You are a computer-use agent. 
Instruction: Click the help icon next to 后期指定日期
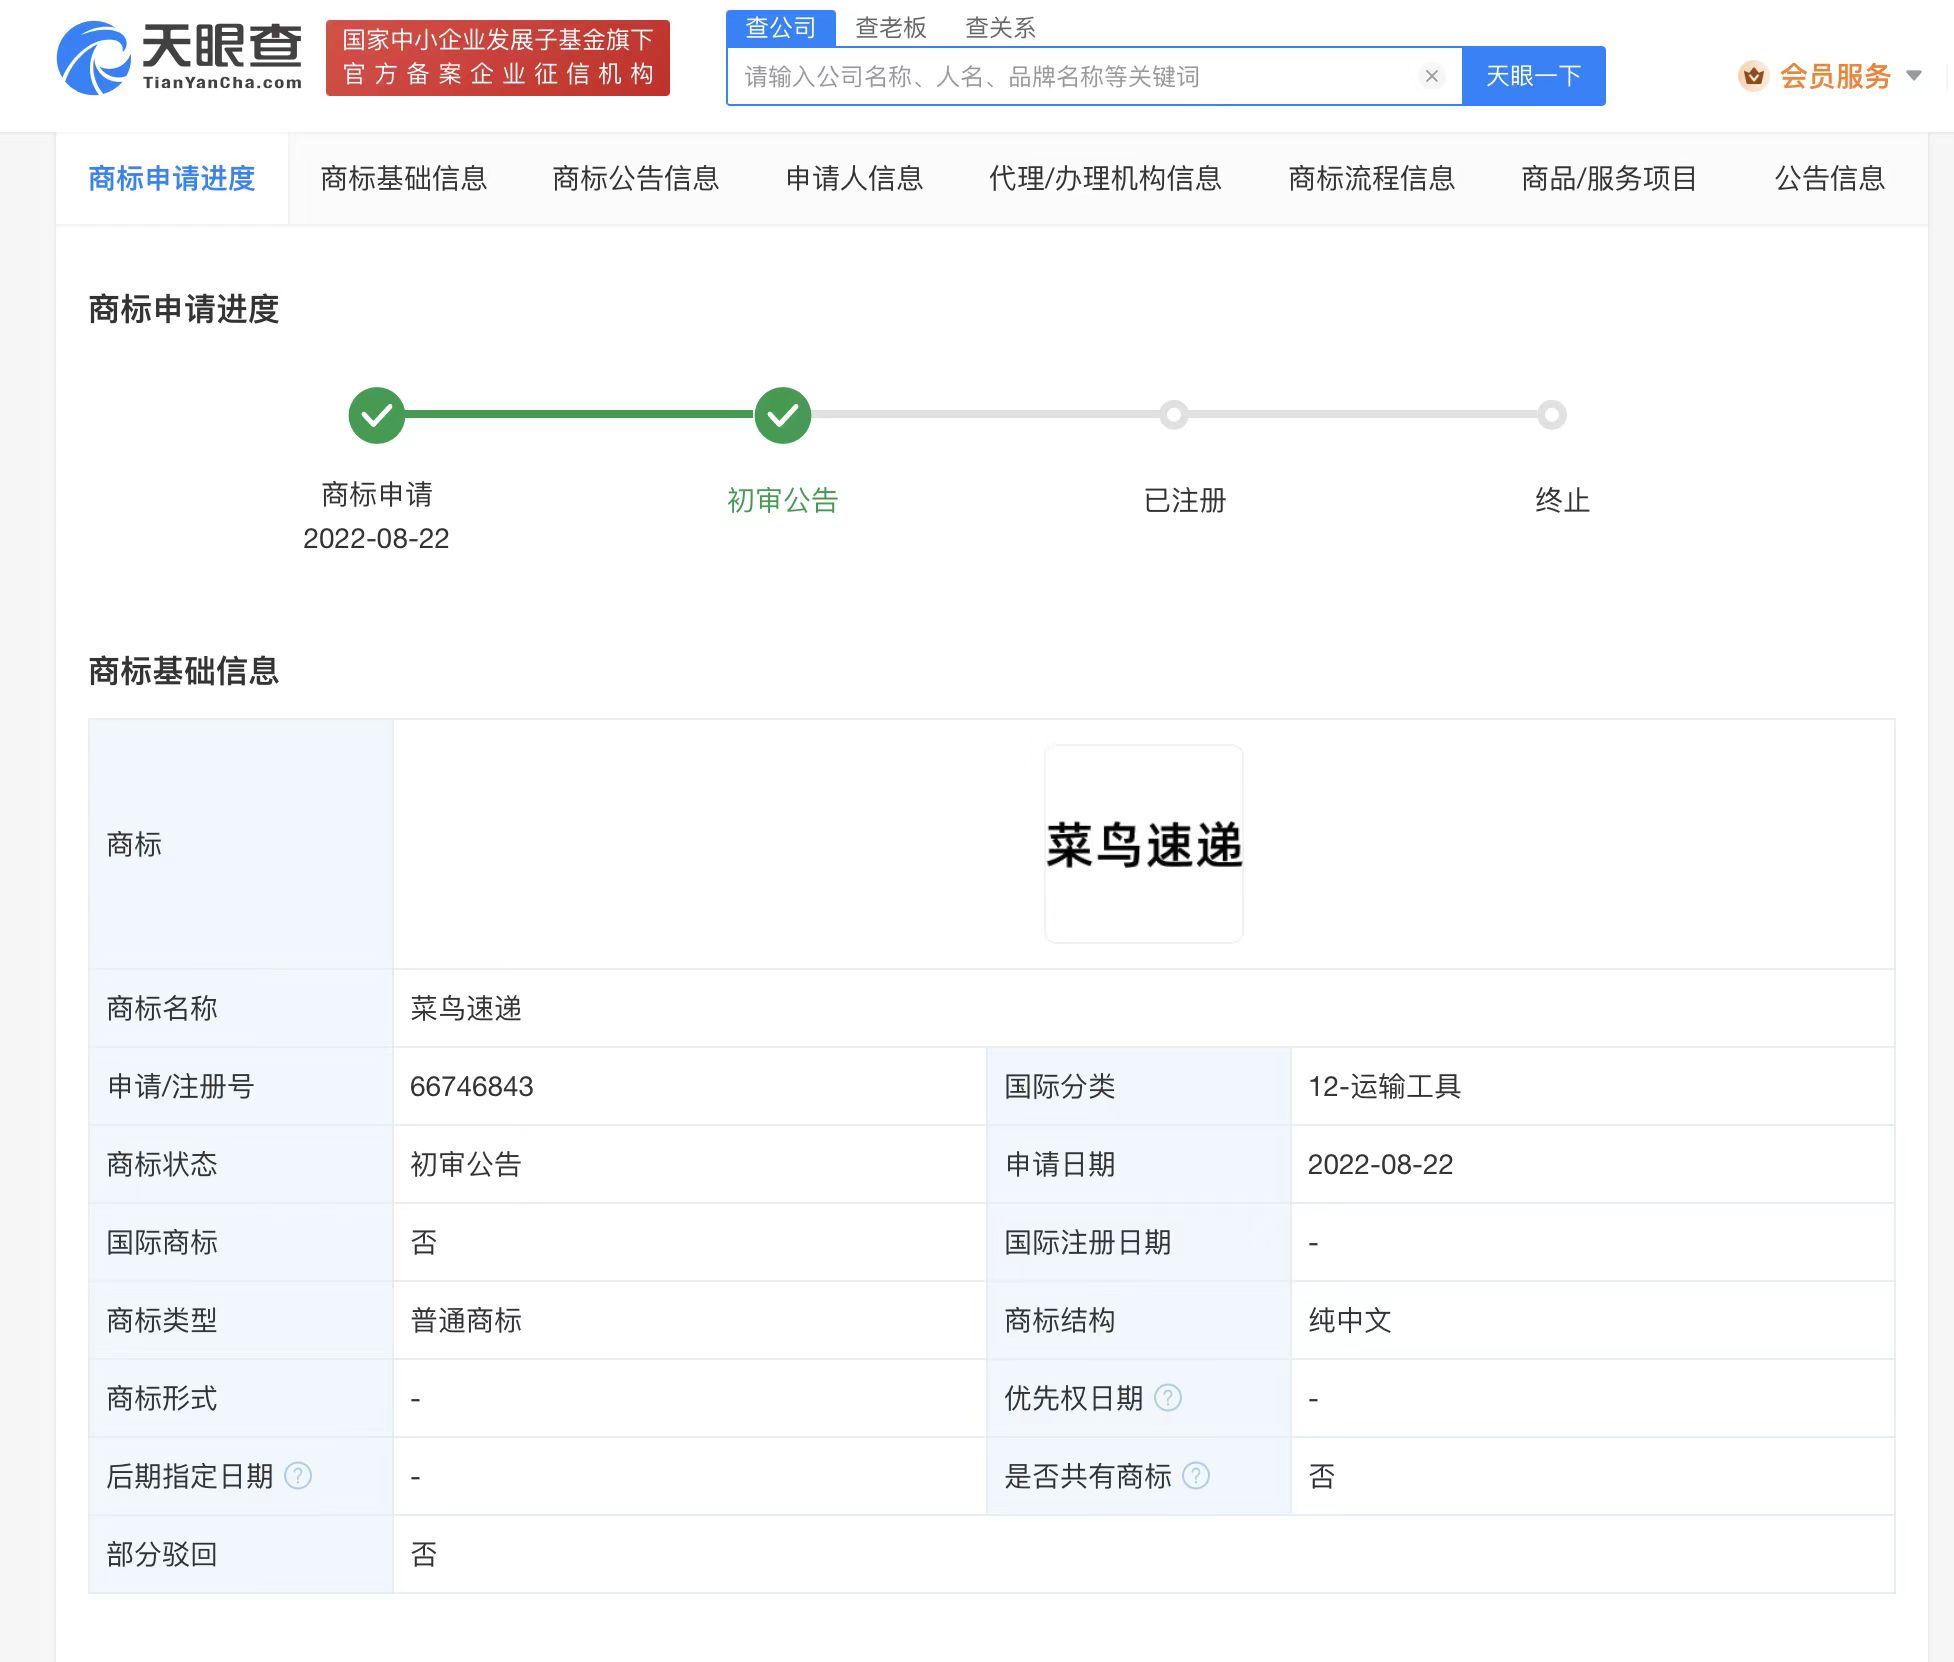click(x=297, y=1476)
